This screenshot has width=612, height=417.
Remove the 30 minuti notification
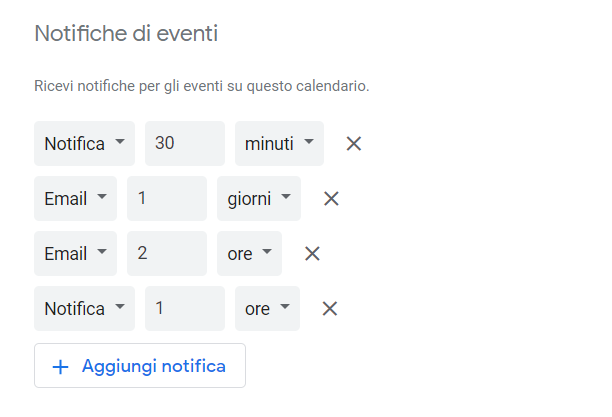click(x=353, y=144)
